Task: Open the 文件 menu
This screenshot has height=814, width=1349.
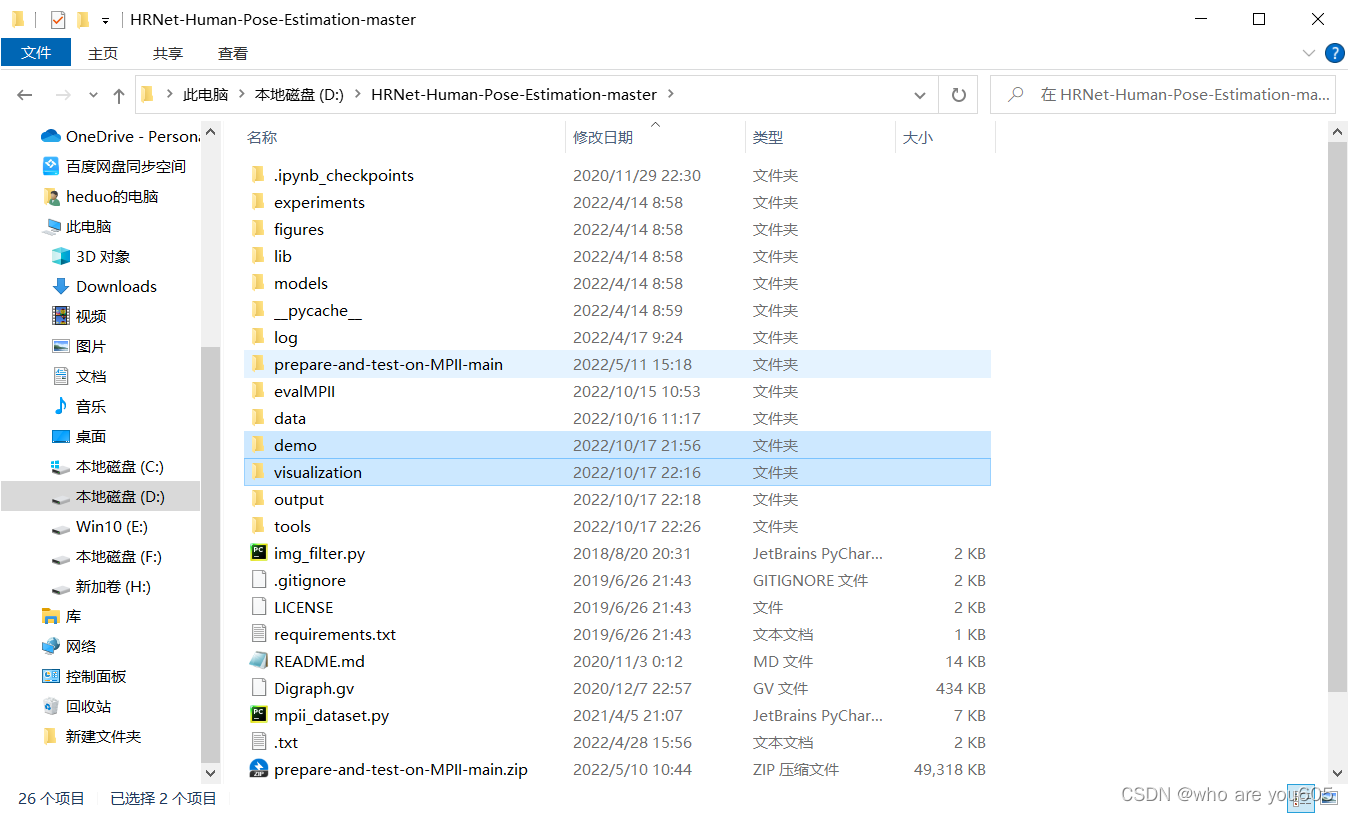Action: point(36,52)
